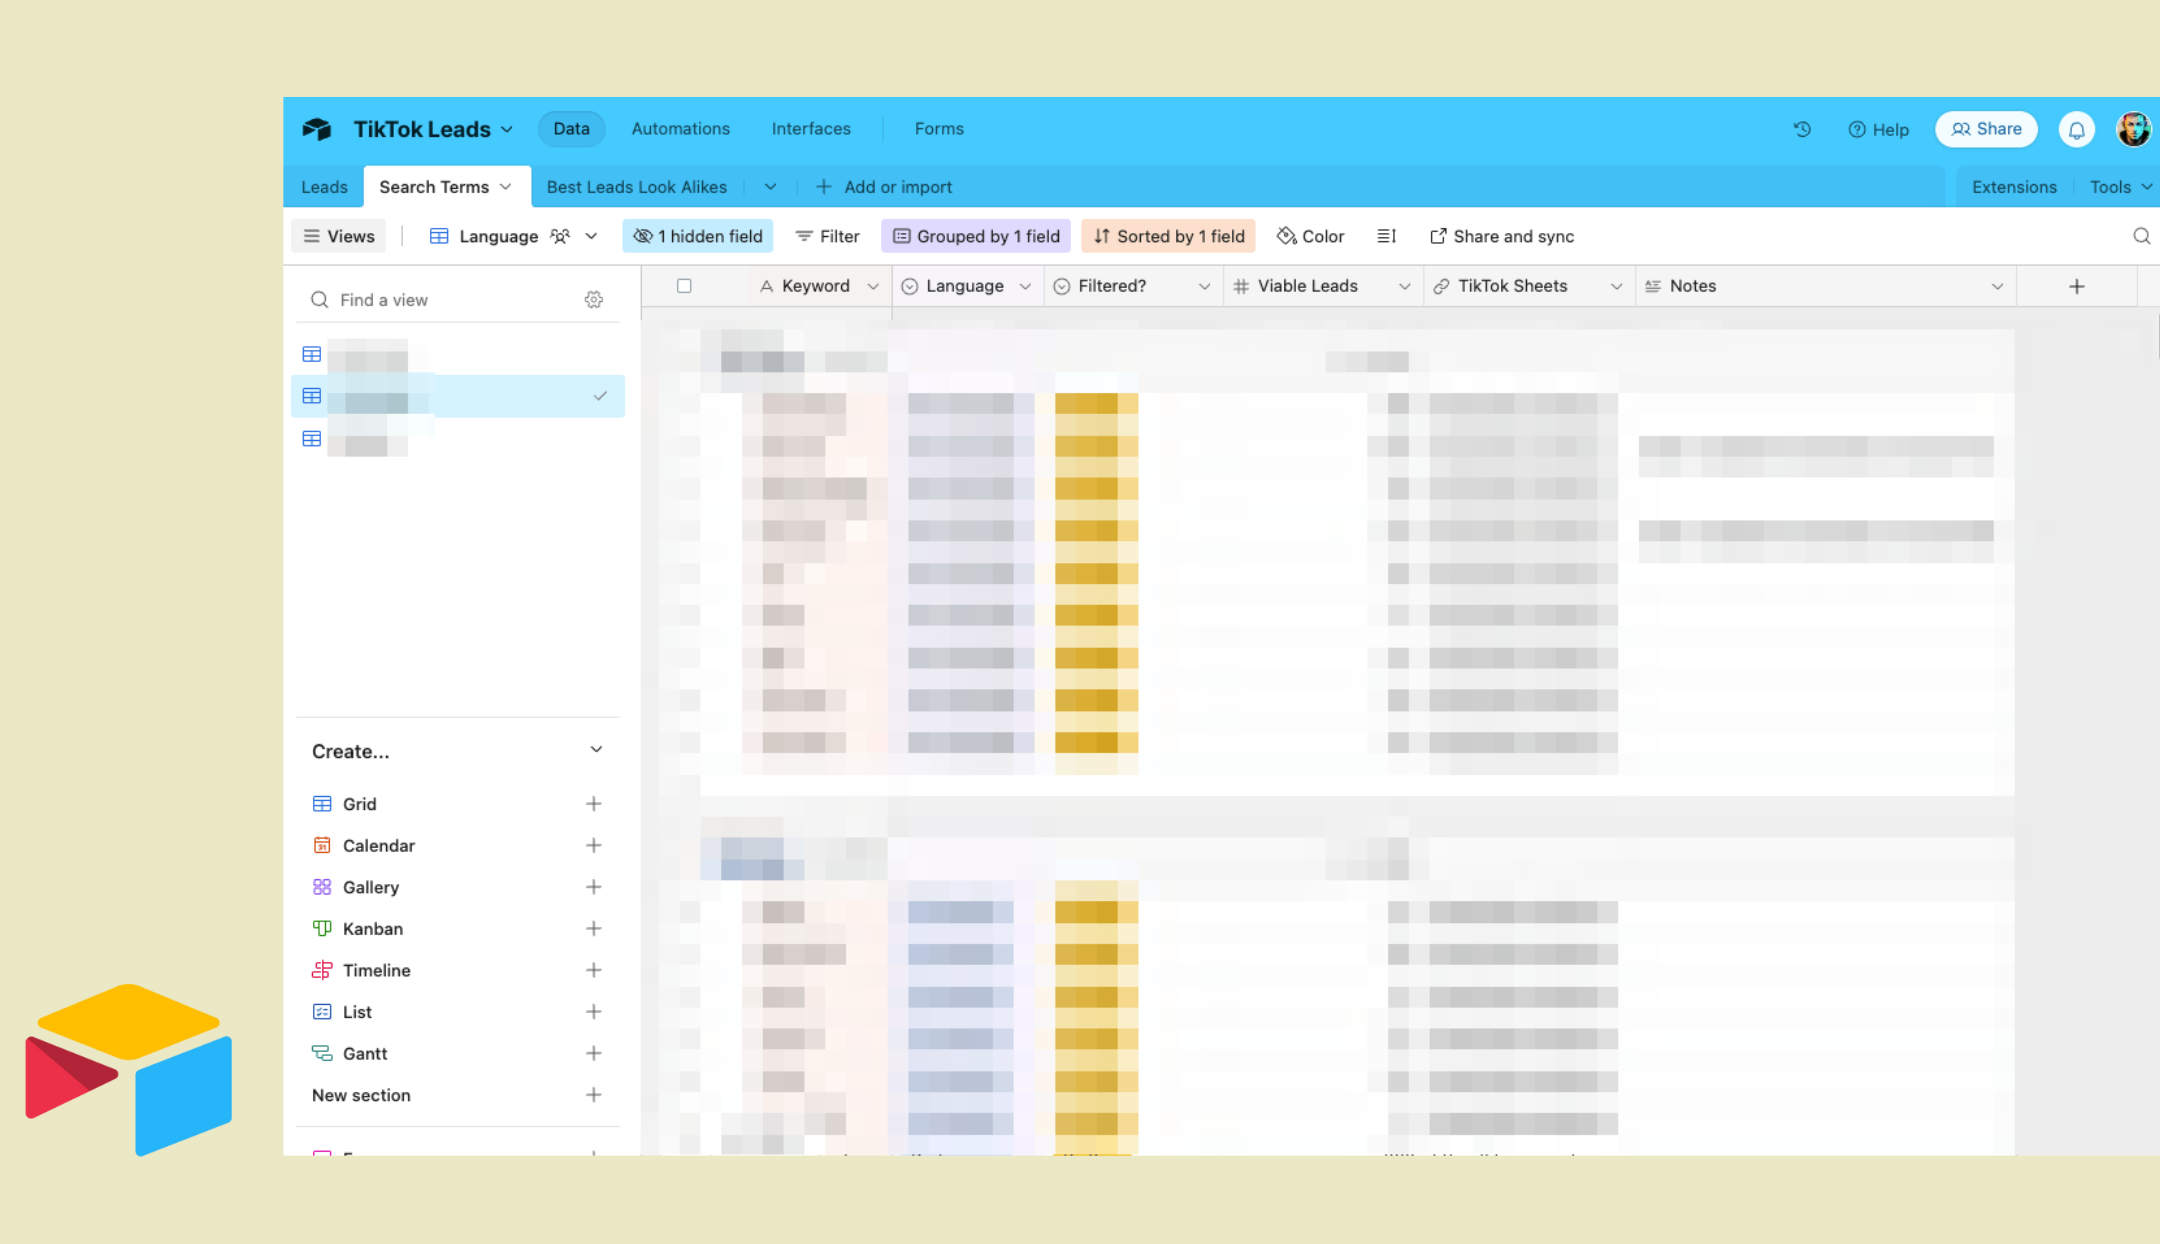This screenshot has width=2160, height=1244.
Task: Click Add or import
Action: tap(884, 187)
